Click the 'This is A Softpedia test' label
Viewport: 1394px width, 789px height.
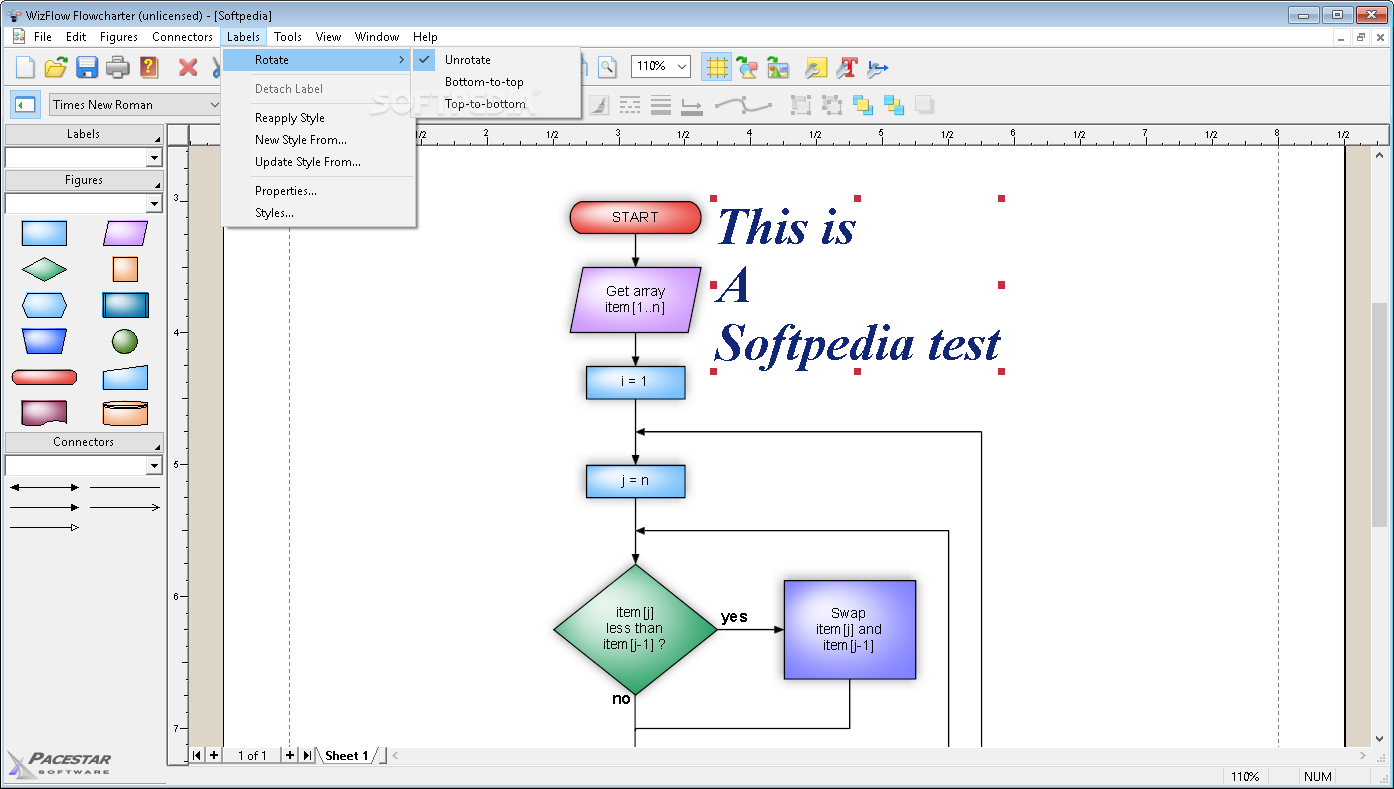pyautogui.click(x=858, y=285)
